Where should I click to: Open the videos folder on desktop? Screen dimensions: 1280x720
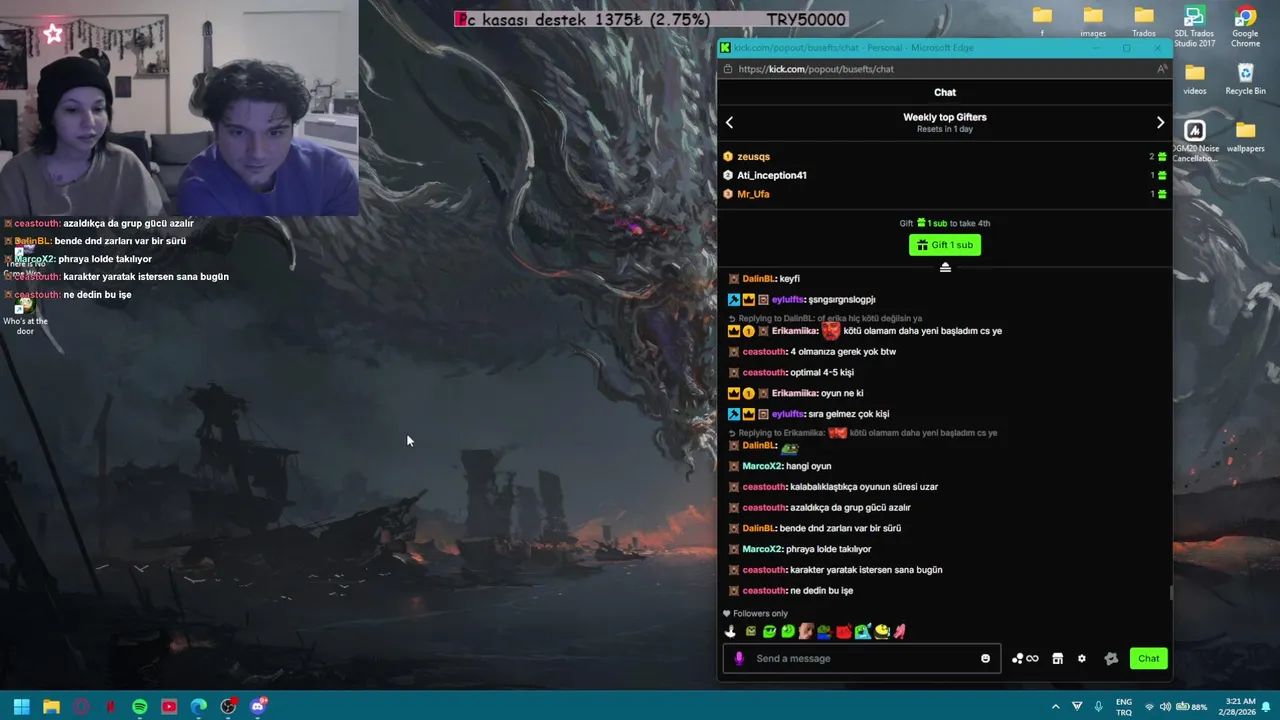pyautogui.click(x=1194, y=79)
